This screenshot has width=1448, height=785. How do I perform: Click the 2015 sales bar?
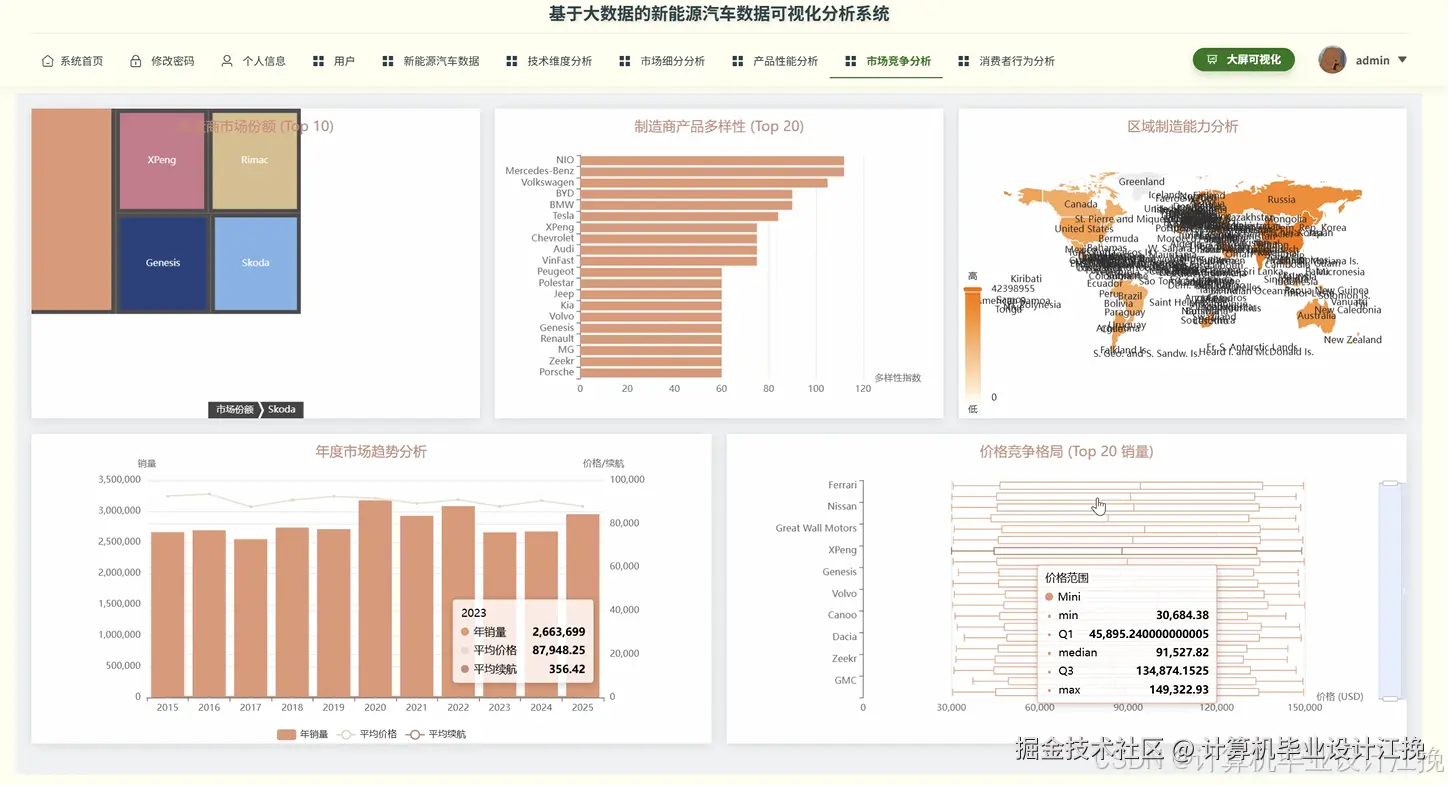167,614
